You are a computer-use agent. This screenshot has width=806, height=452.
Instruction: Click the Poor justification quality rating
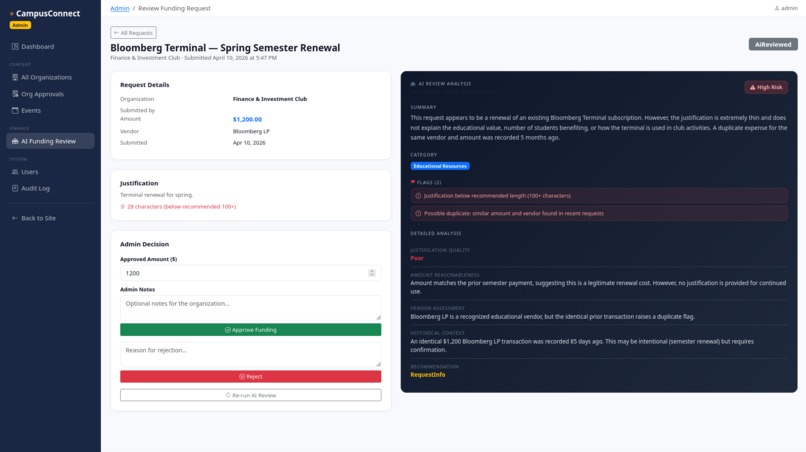coord(417,258)
